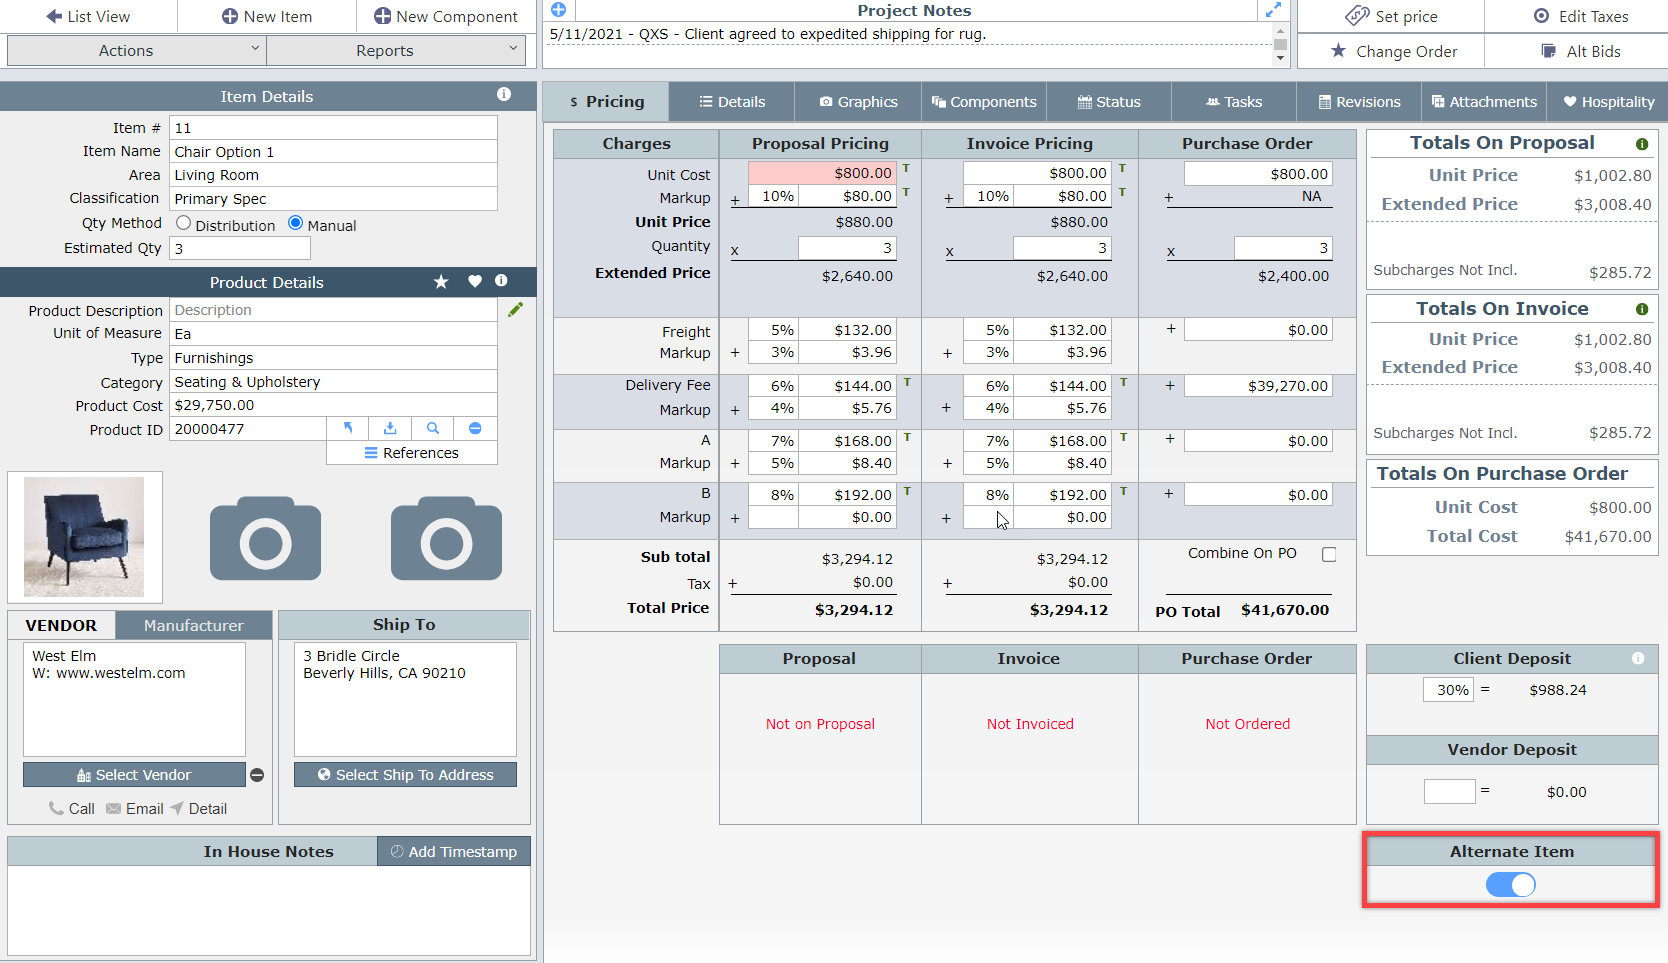Click the Set price button
The height and width of the screenshot is (963, 1668).
tap(1391, 16)
